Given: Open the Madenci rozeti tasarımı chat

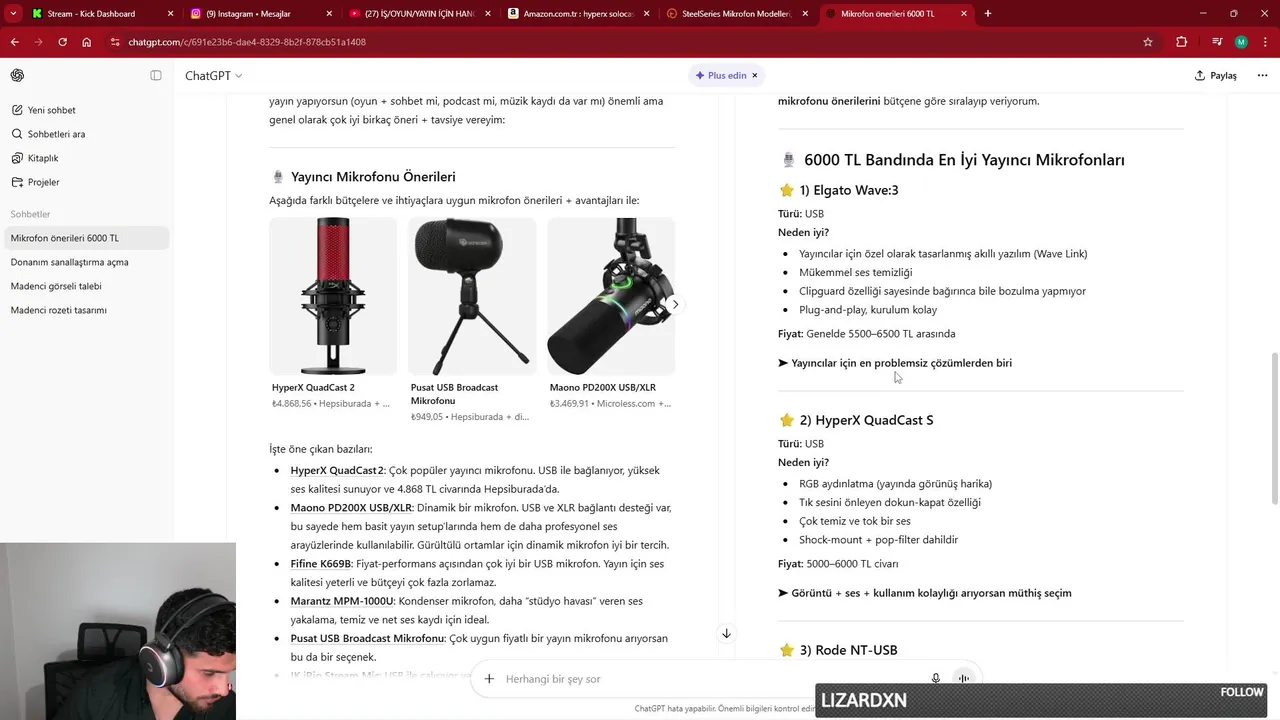Looking at the screenshot, I should pyautogui.click(x=87, y=310).
